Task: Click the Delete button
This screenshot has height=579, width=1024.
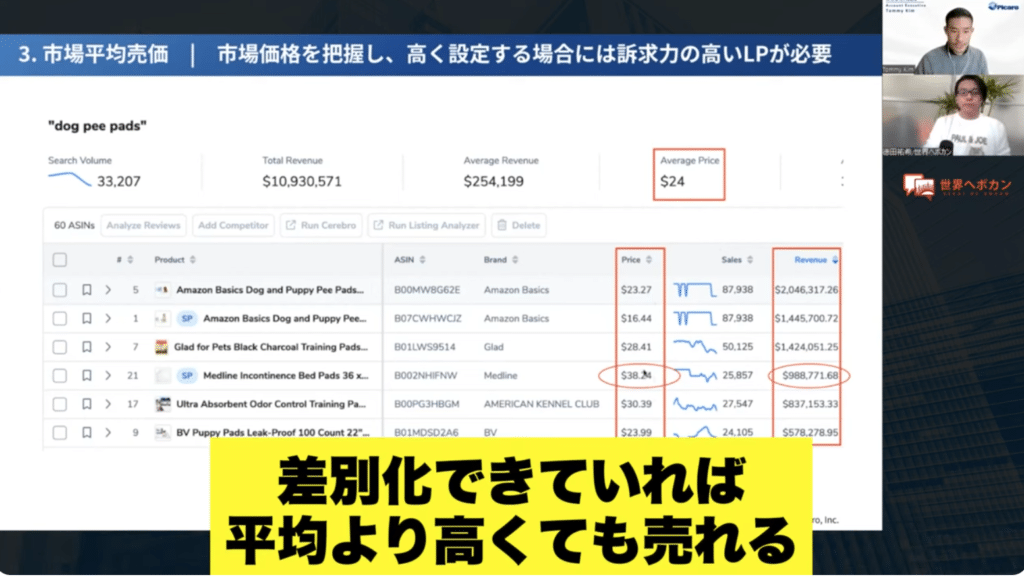Action: pos(519,225)
